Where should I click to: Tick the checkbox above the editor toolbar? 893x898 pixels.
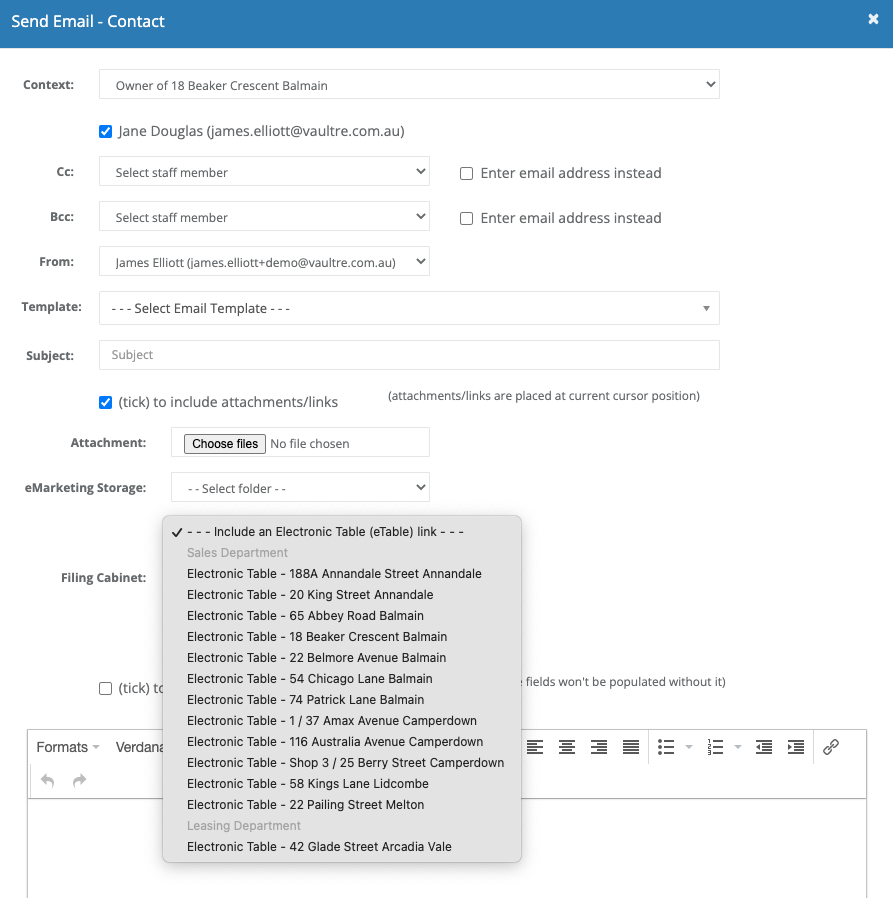(x=105, y=688)
